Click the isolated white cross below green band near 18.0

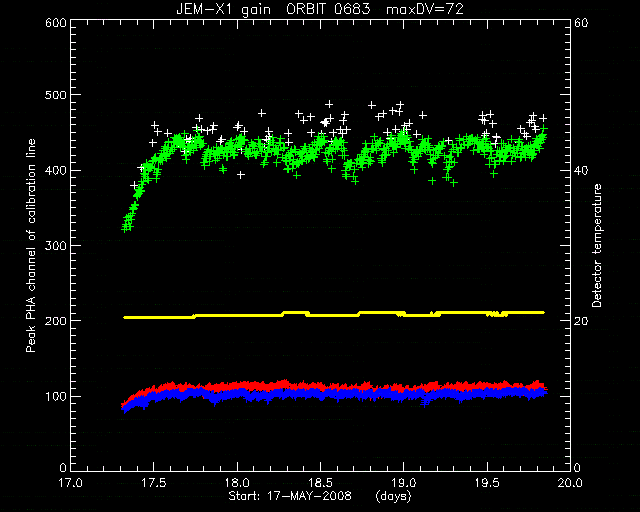(x=241, y=175)
